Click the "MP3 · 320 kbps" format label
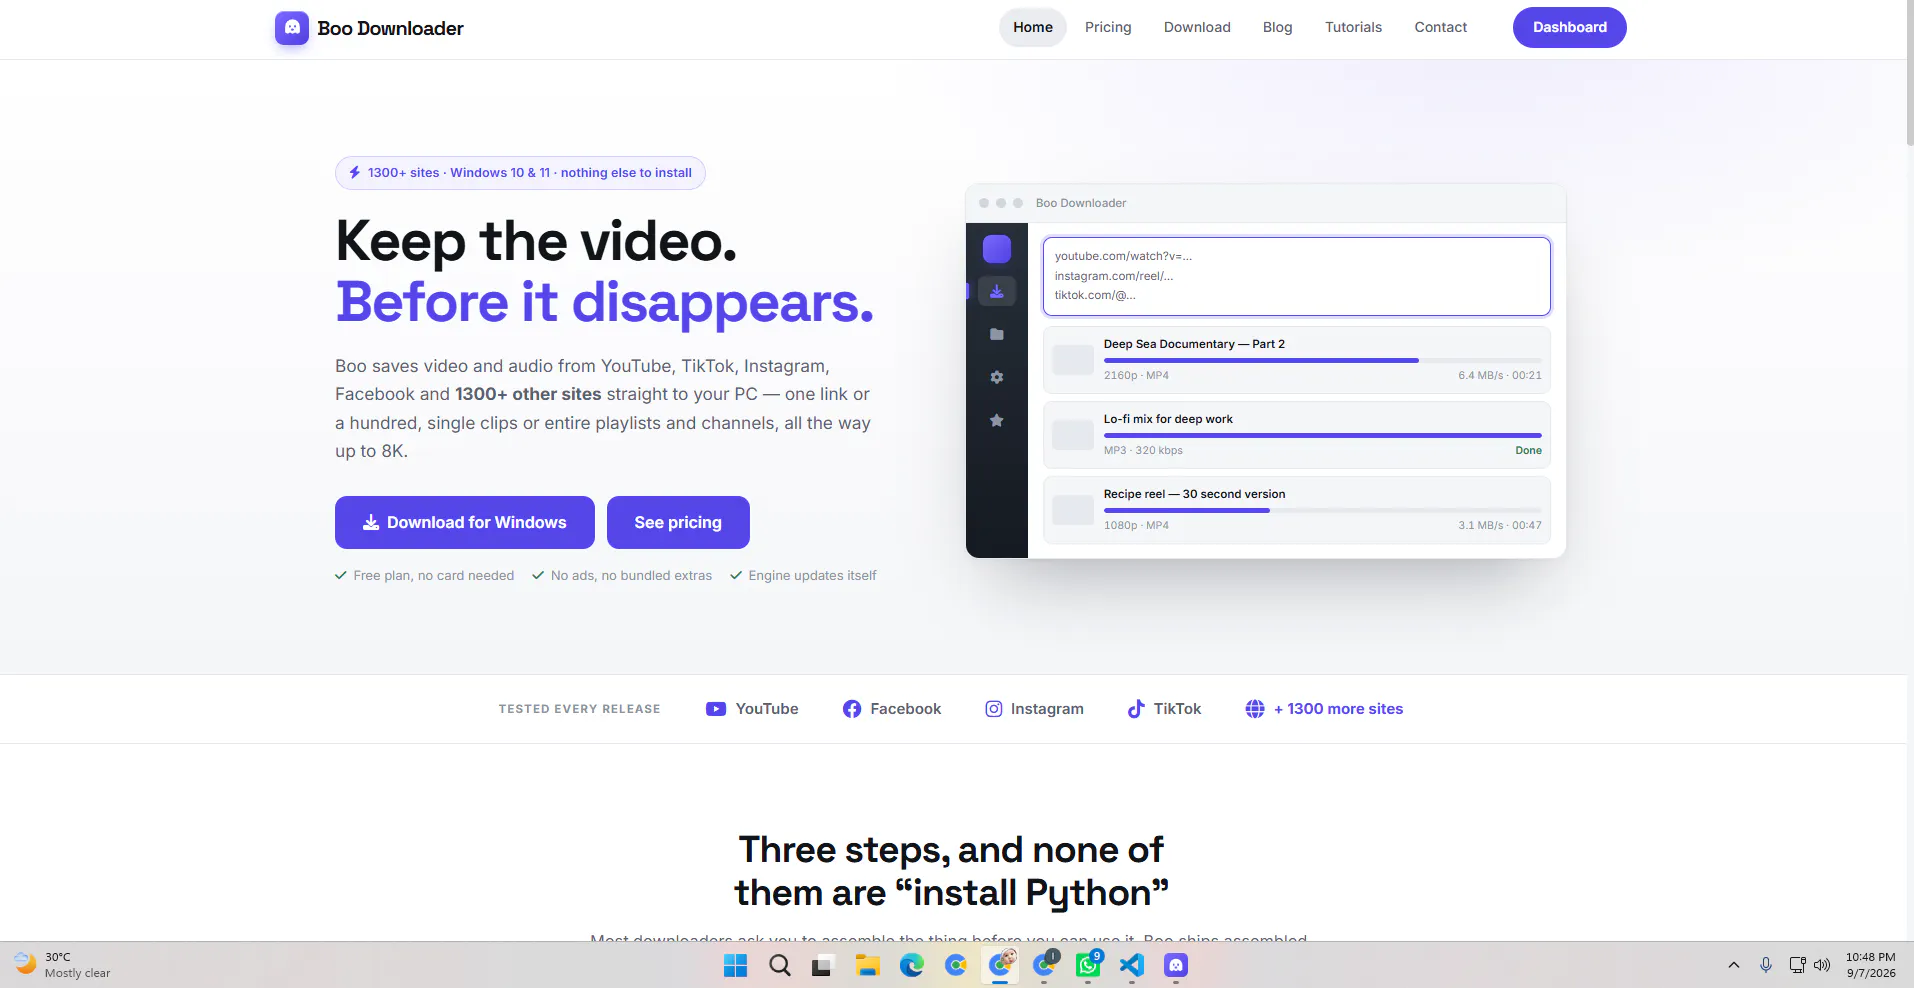The width and height of the screenshot is (1914, 988). [x=1143, y=450]
